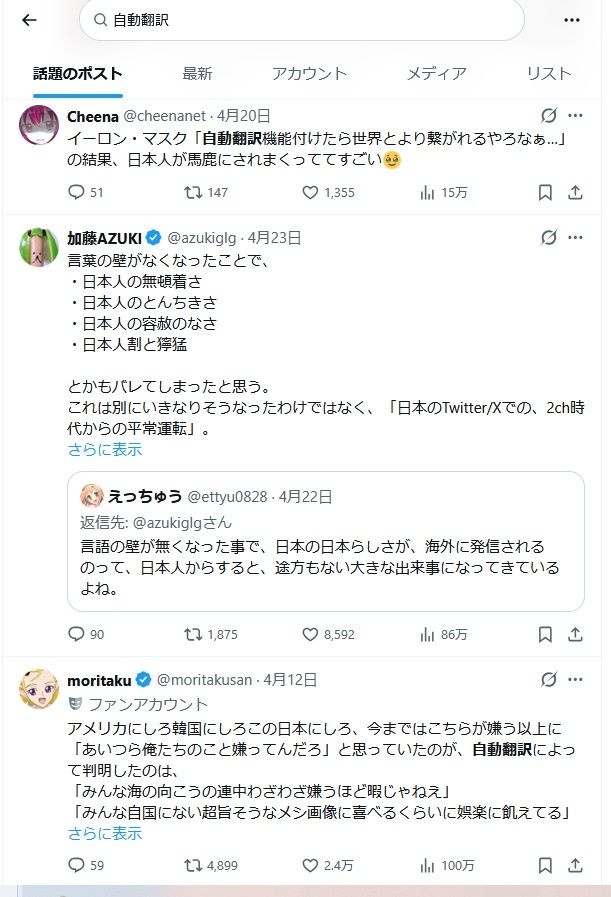Select the メディア tab

pos(436,73)
